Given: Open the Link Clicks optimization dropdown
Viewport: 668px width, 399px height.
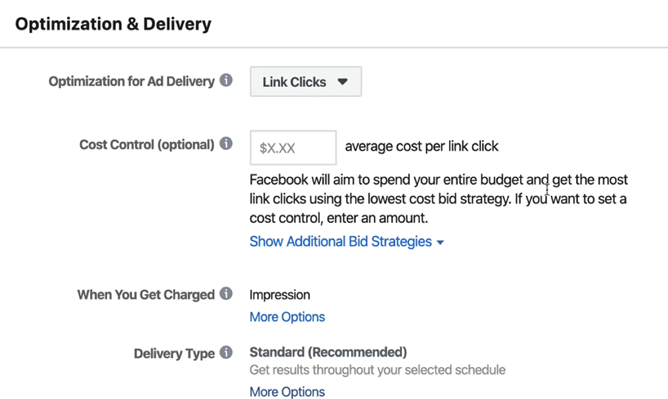Looking at the screenshot, I should tap(306, 81).
